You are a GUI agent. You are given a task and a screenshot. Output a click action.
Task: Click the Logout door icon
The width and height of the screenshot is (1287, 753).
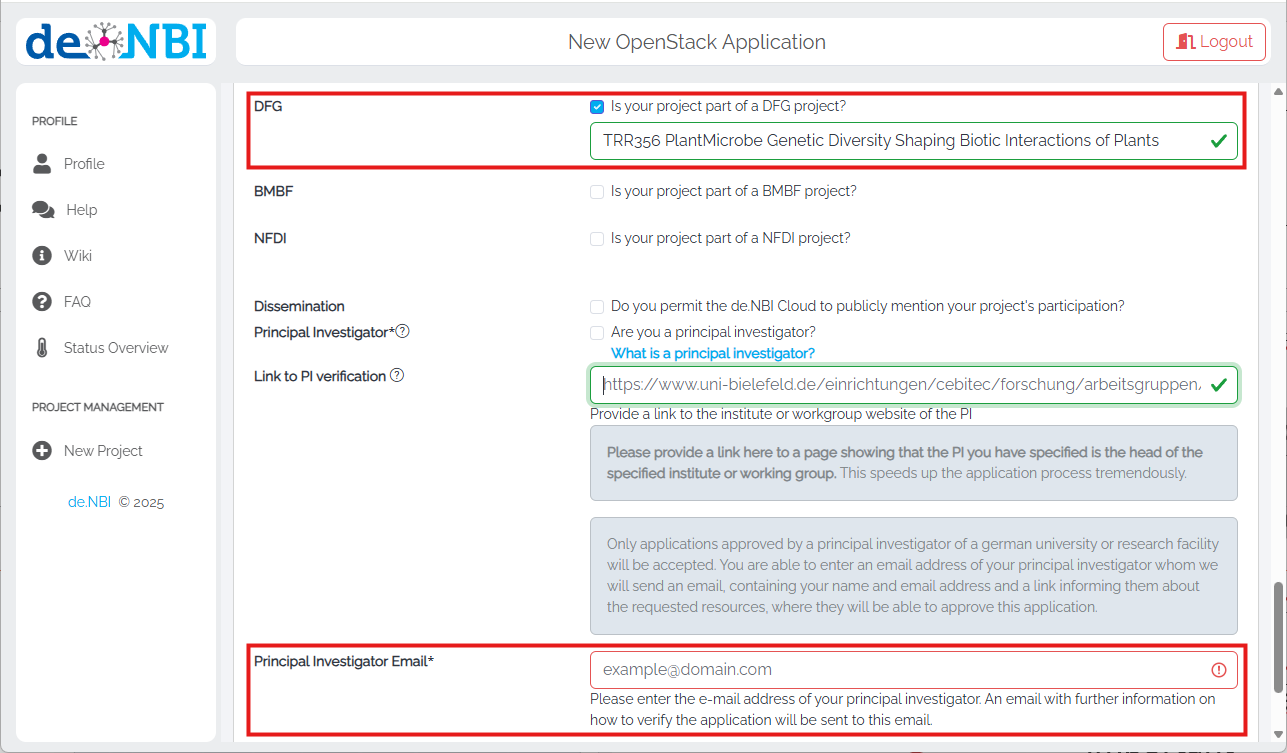click(1186, 42)
